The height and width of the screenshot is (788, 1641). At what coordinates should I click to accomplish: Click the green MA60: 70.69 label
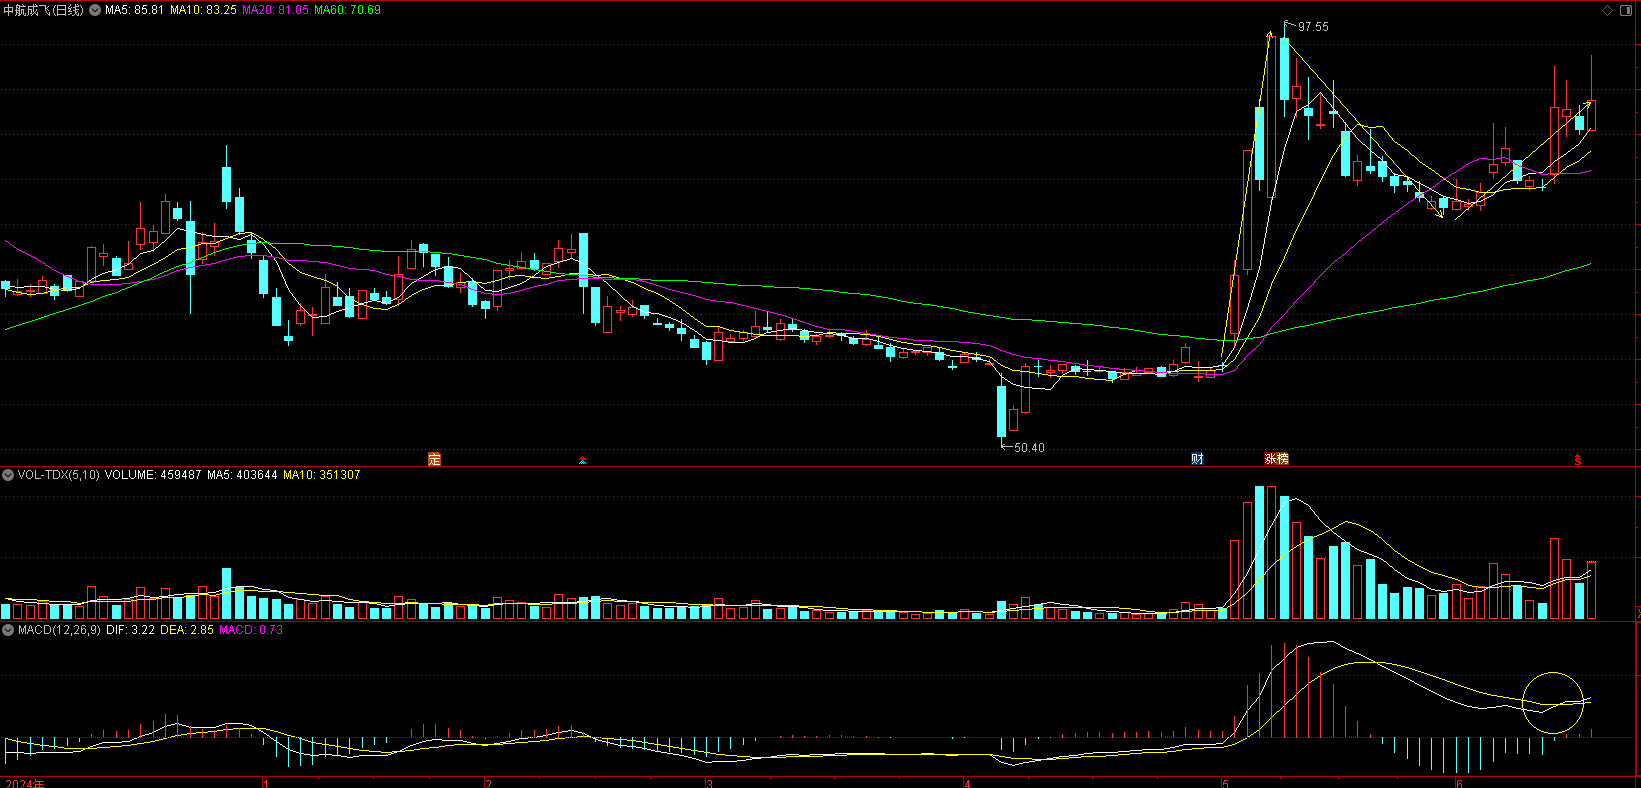(x=347, y=10)
